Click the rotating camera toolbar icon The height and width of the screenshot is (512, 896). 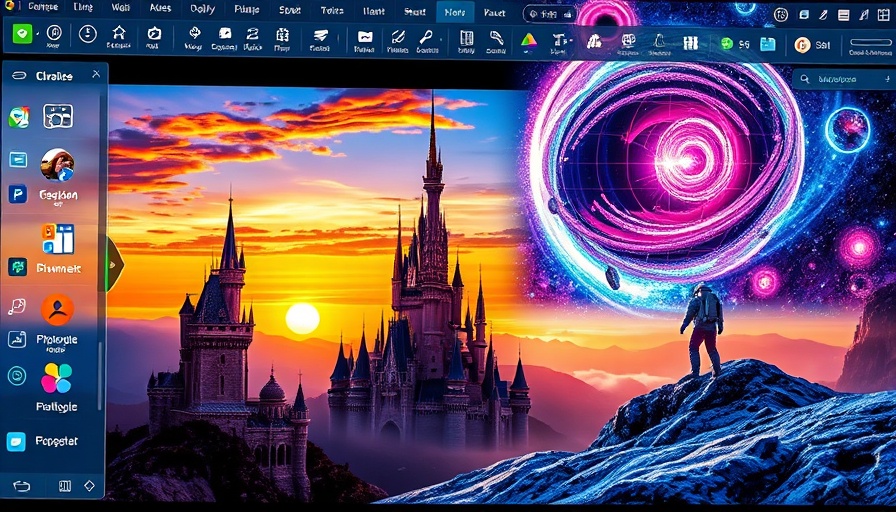[154, 33]
